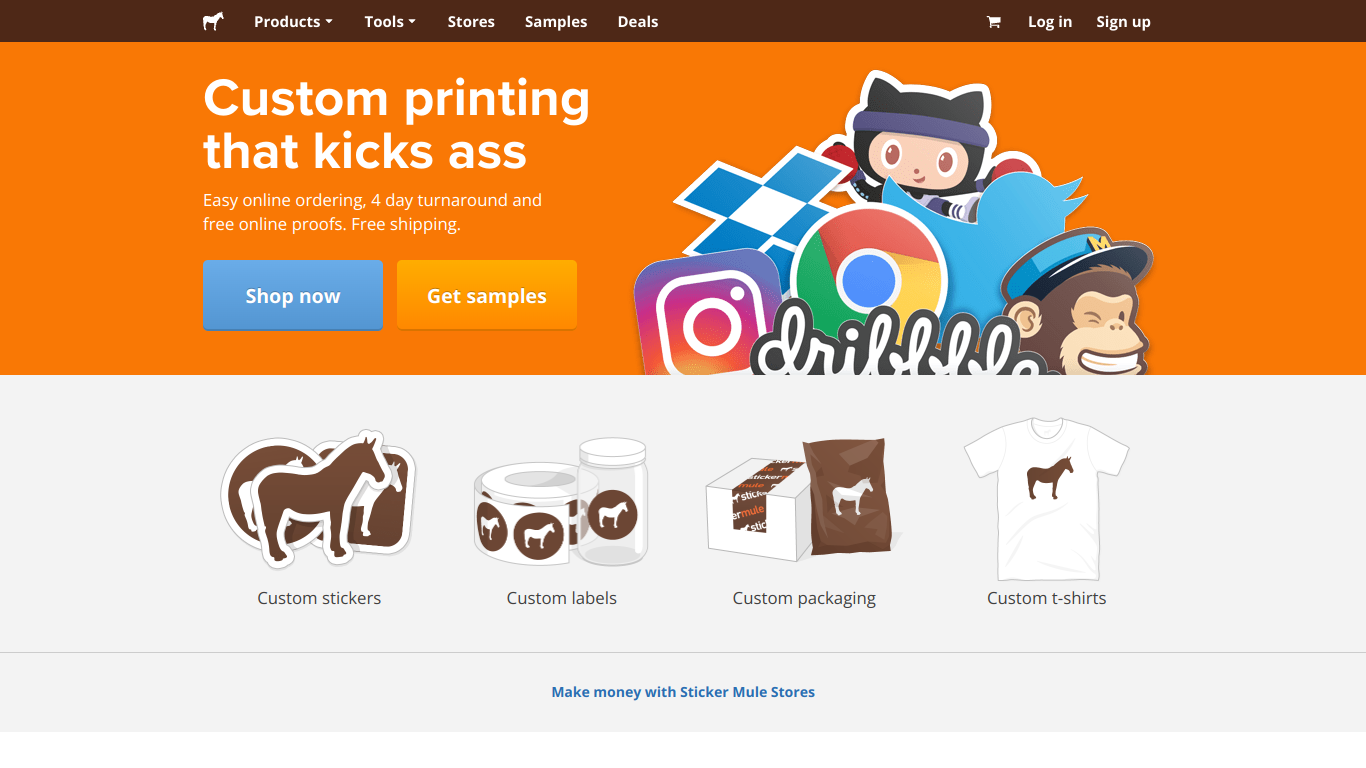Open the Custom labels product image
1366x768 pixels.
[x=561, y=503]
